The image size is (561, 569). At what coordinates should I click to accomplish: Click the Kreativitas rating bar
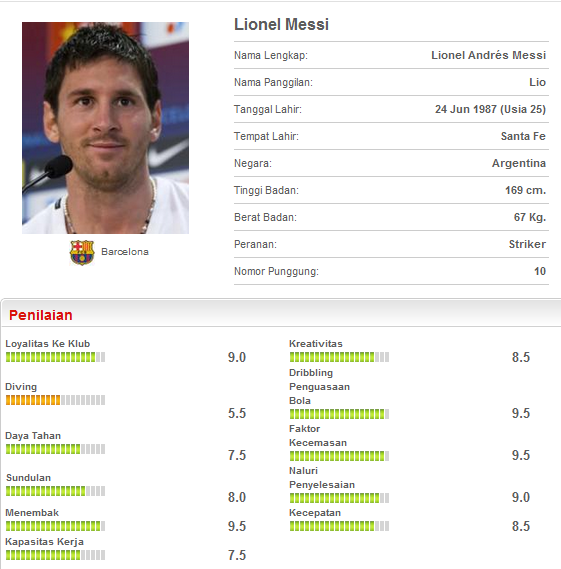coord(339,357)
